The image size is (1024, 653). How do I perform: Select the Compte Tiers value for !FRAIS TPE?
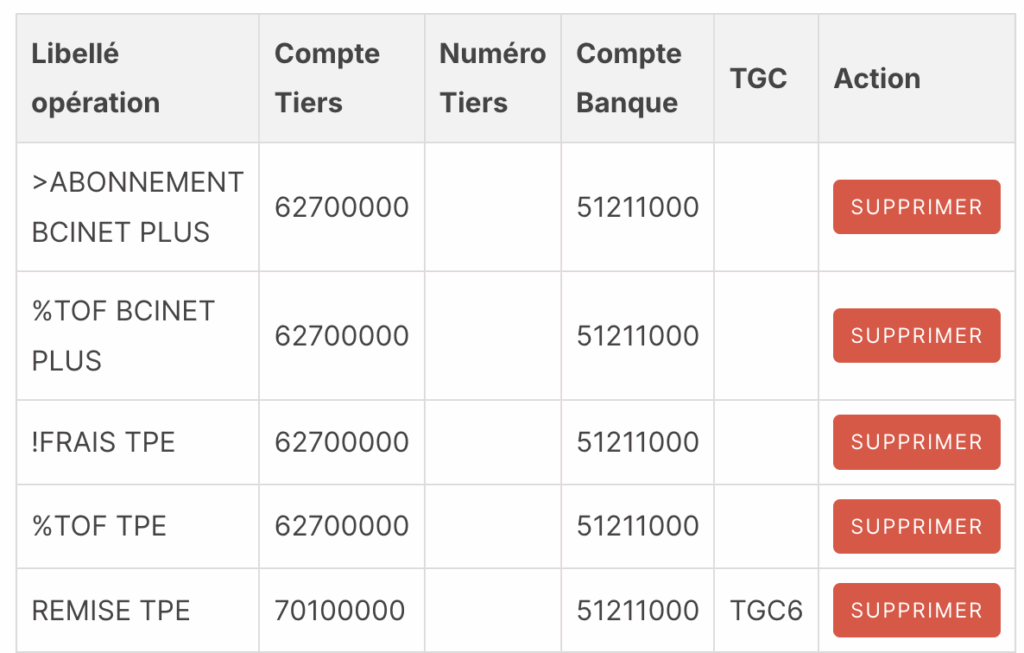(342, 442)
